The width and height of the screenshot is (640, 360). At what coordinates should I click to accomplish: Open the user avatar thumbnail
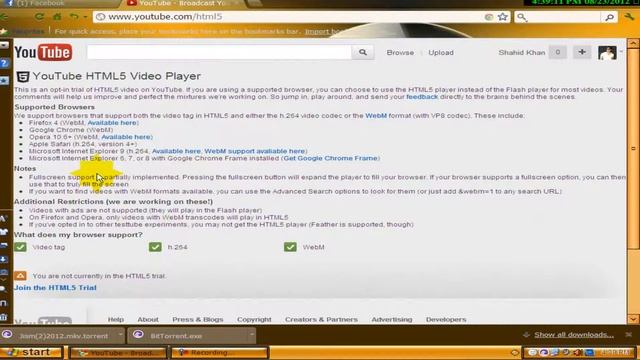pyautogui.click(x=607, y=53)
